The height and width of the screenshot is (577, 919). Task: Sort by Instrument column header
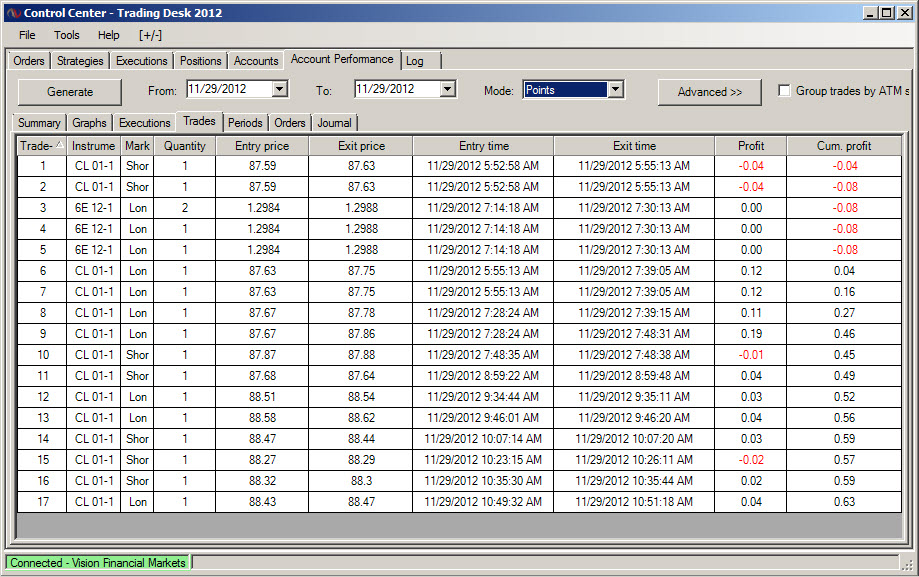pyautogui.click(x=93, y=146)
